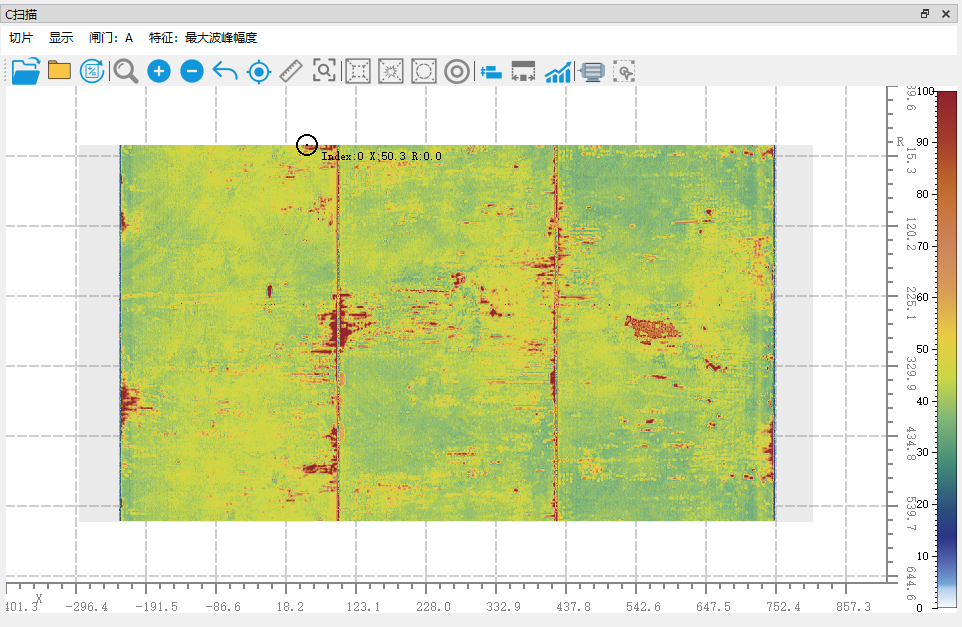
Task: Click the region zoom frame icon
Action: pos(324,71)
